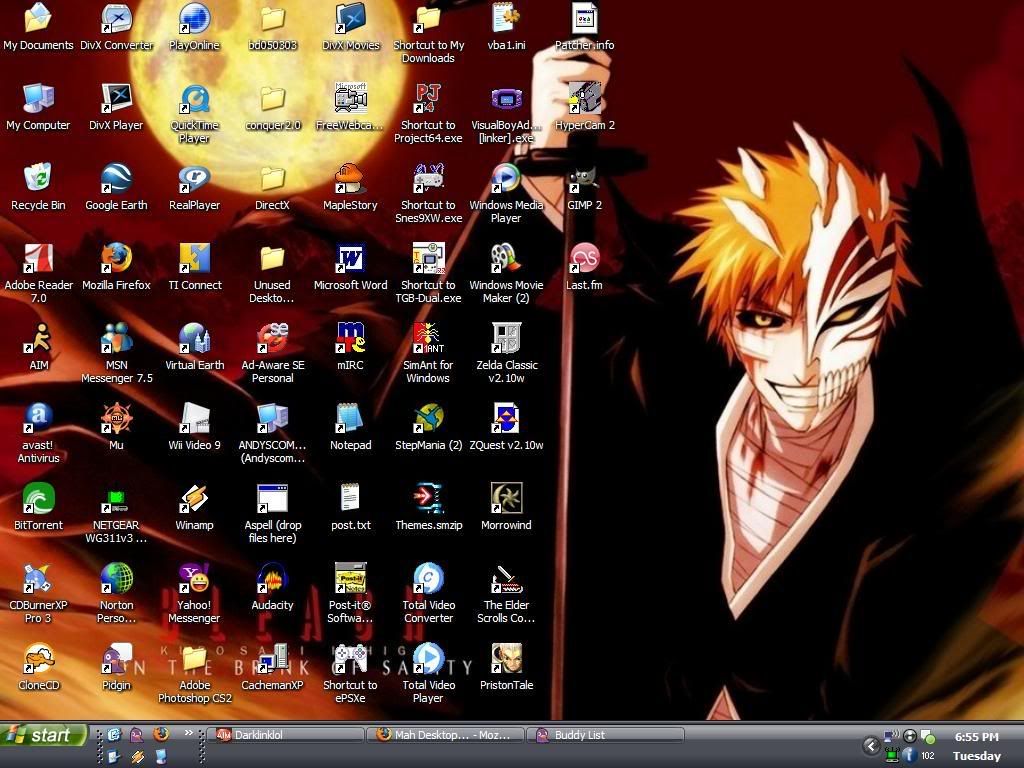Click the Yahoo! Messenger desktop icon
The width and height of the screenshot is (1024, 768).
(194, 594)
